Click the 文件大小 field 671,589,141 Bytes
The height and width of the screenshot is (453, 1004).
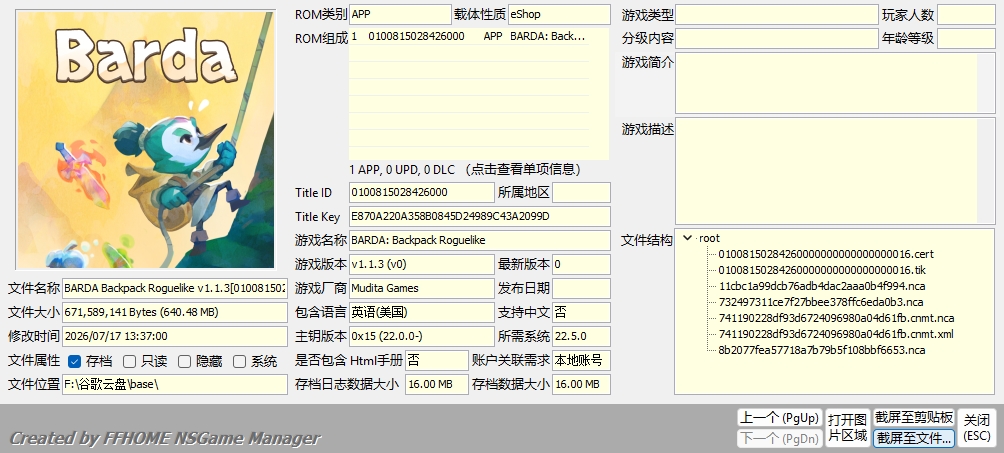click(x=175, y=312)
